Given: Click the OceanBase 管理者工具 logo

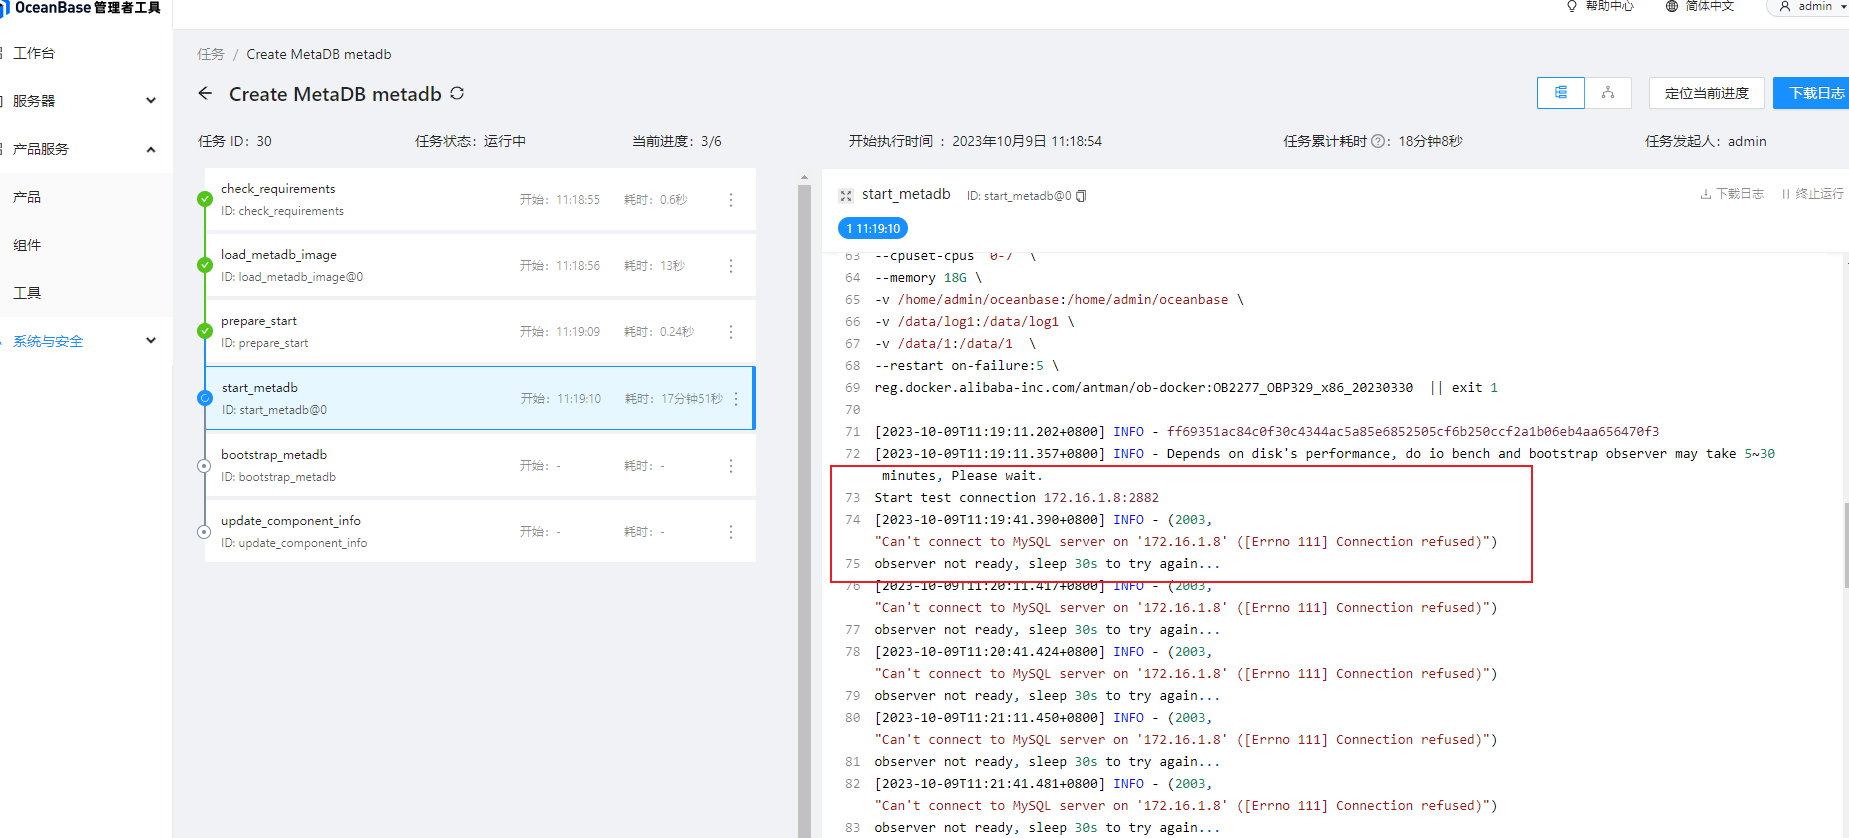Looking at the screenshot, I should tap(82, 8).
